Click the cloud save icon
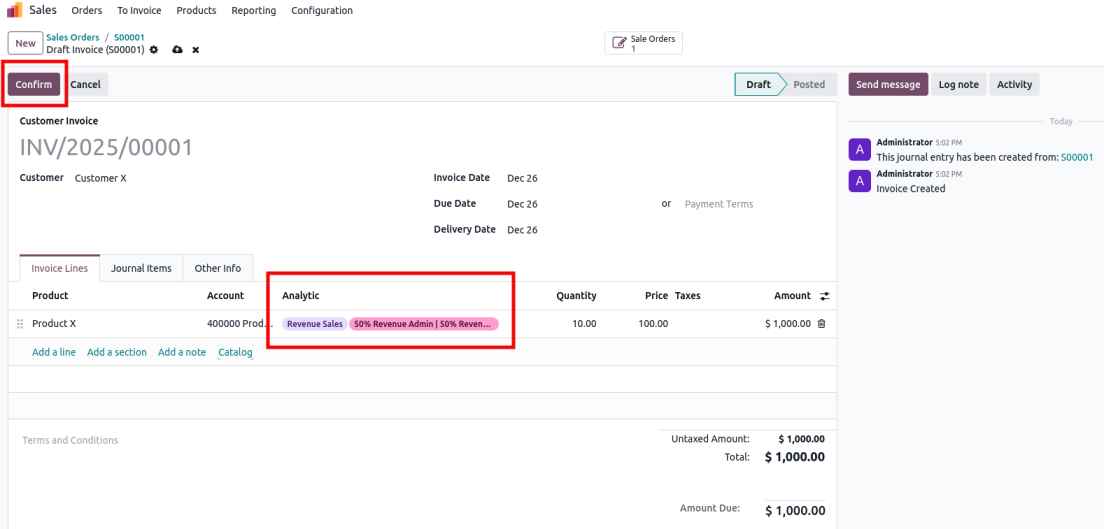 (x=177, y=50)
